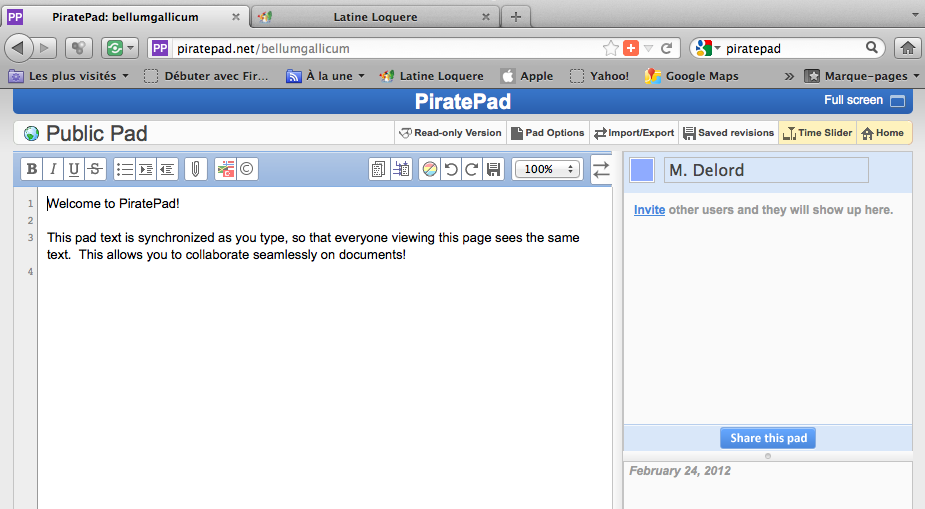Click the browser back button
The width and height of the screenshot is (925, 509).
18,48
